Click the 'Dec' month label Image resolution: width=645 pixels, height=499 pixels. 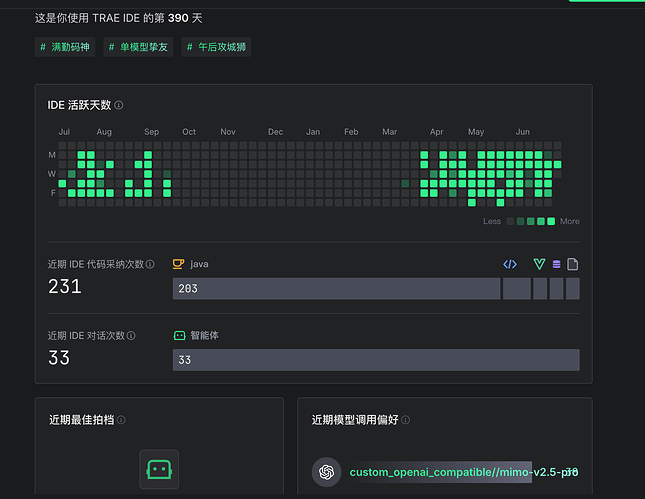coord(276,132)
